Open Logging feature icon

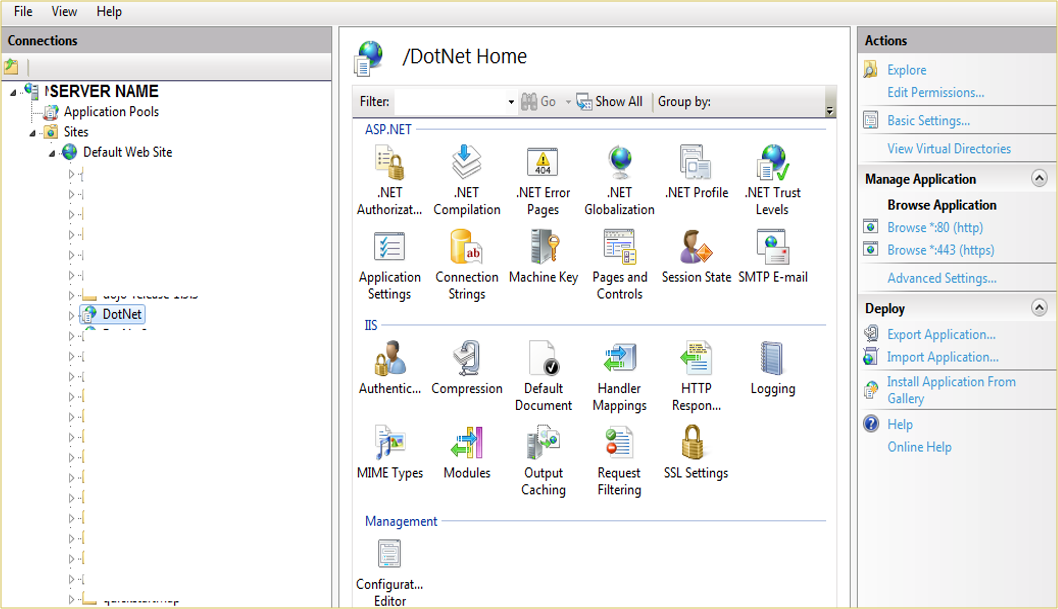coord(773,368)
